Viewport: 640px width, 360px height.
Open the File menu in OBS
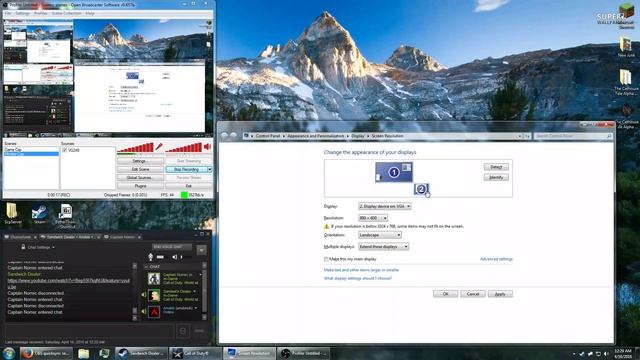click(x=8, y=13)
